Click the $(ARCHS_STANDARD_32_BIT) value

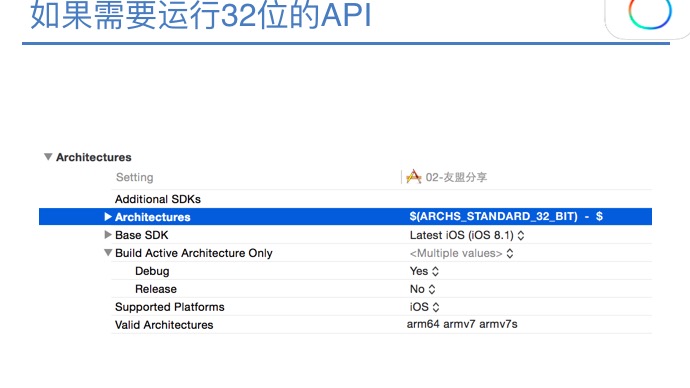click(493, 216)
